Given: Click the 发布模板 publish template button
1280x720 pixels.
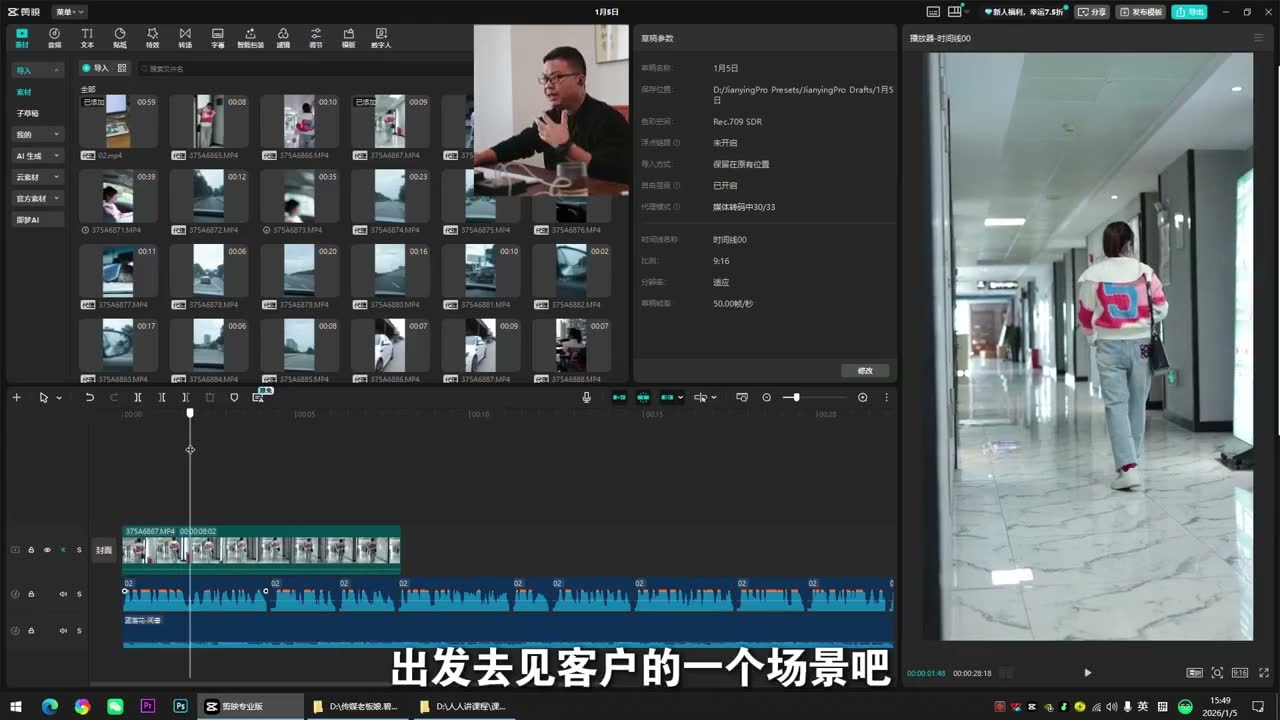Looking at the screenshot, I should point(1140,12).
